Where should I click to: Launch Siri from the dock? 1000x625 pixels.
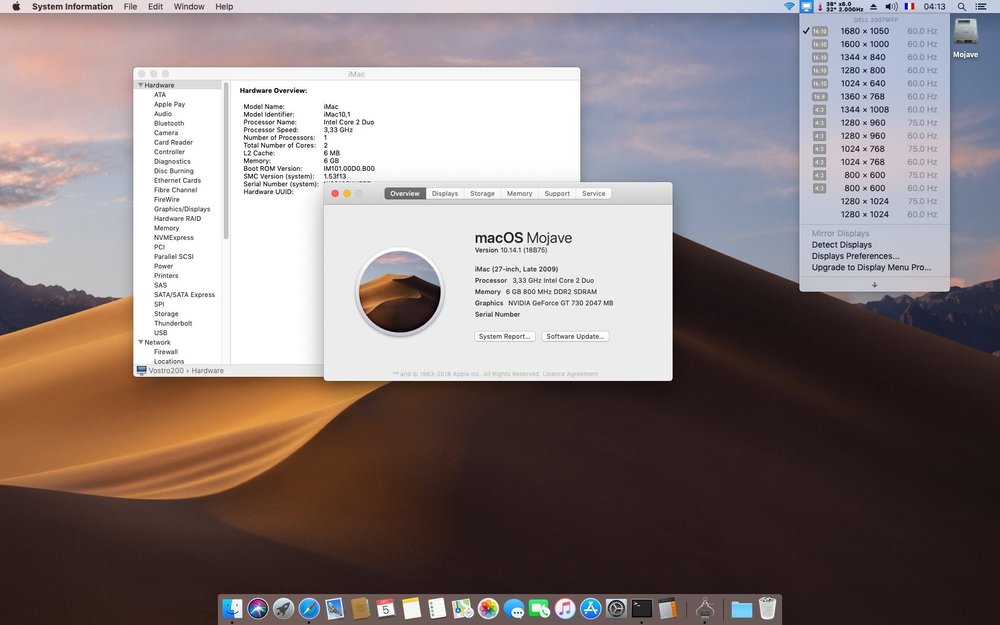pyautogui.click(x=258, y=608)
